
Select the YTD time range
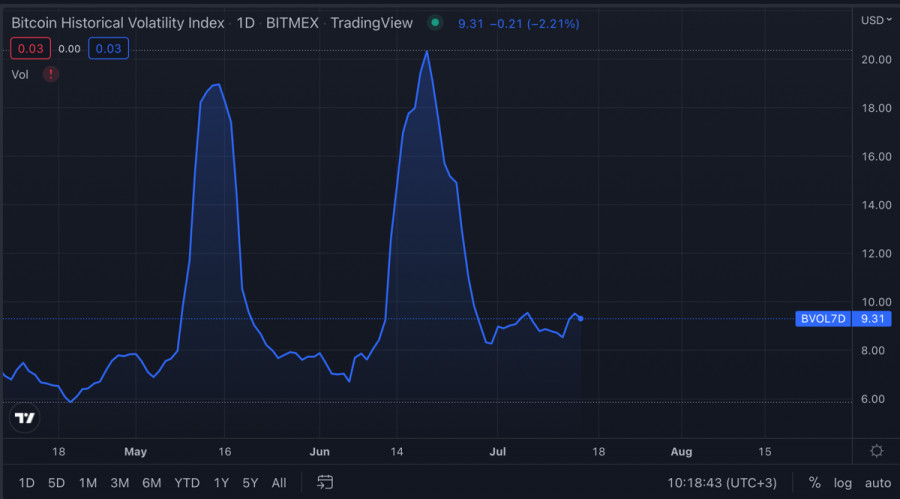pos(187,483)
